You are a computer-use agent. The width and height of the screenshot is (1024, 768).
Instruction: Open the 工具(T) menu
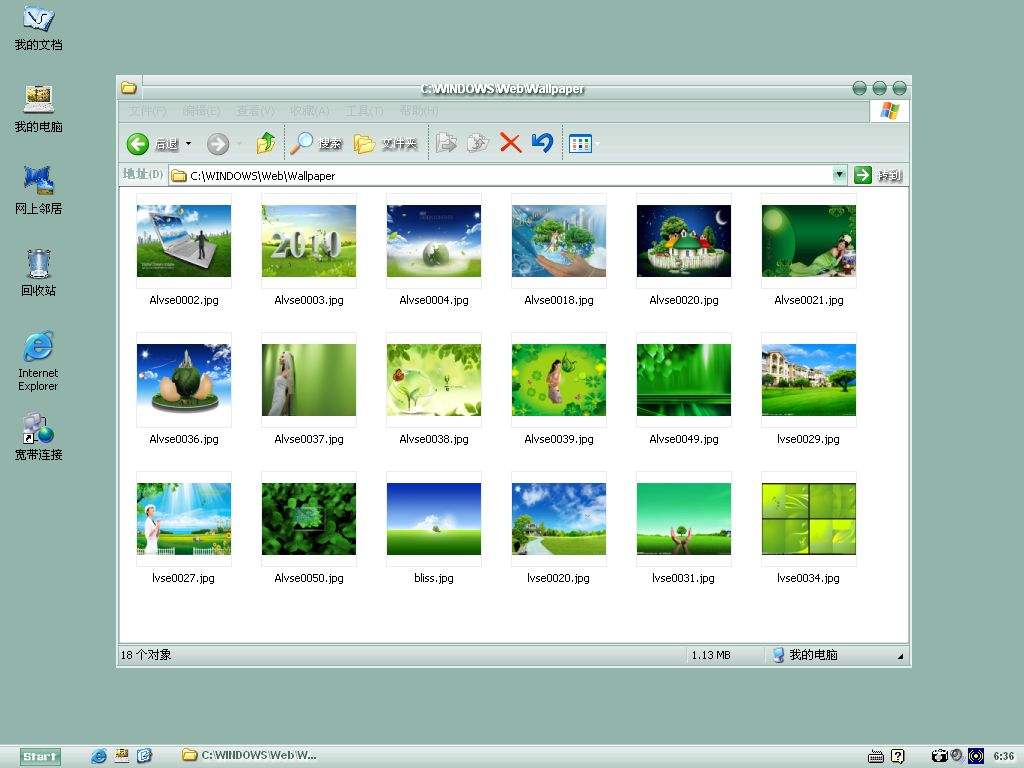pyautogui.click(x=364, y=111)
